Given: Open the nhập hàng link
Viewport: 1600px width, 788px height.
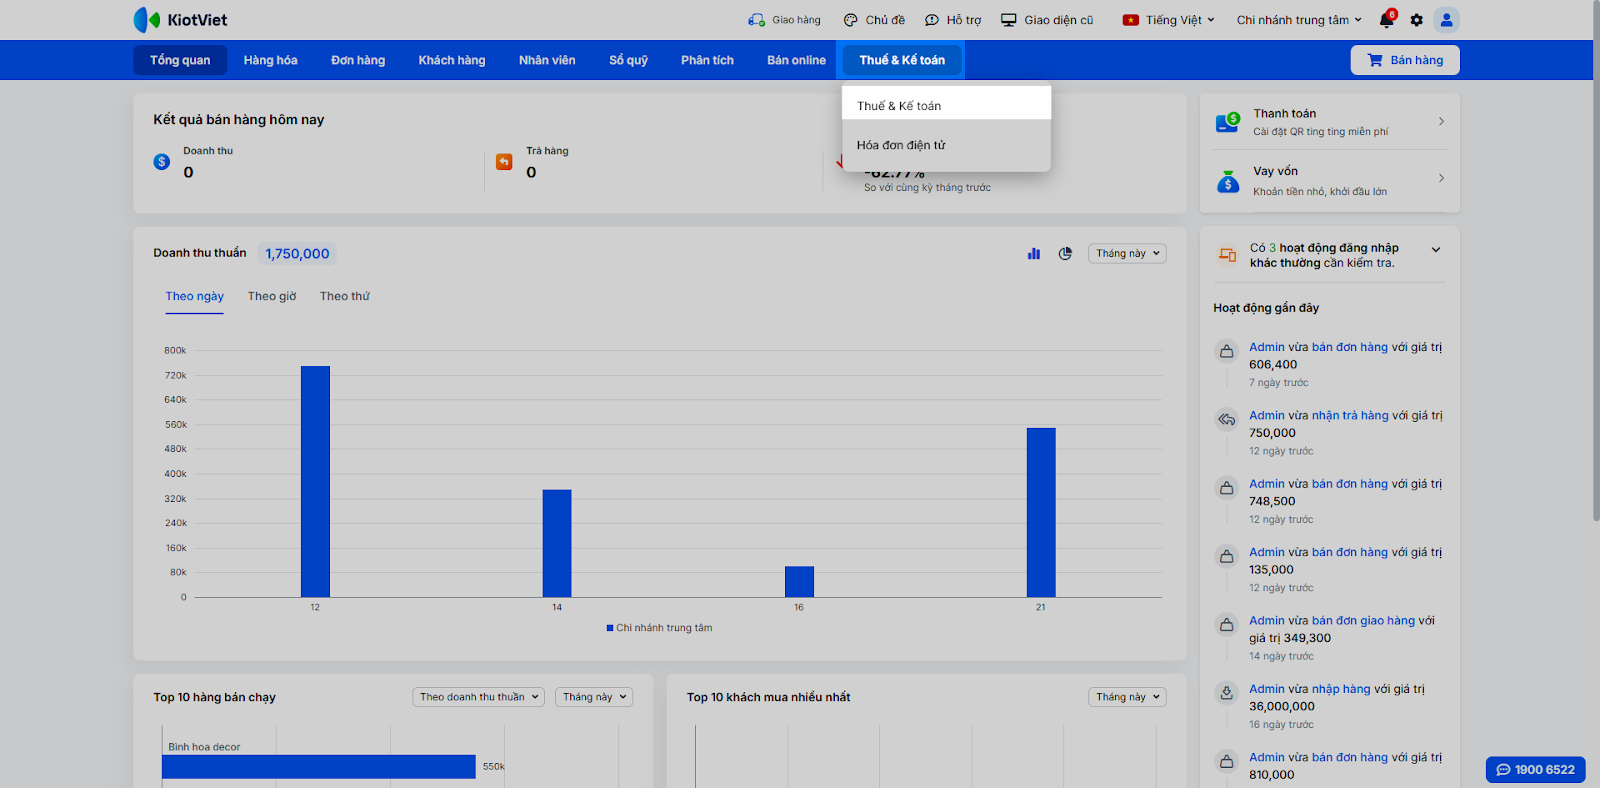Looking at the screenshot, I should (x=1341, y=689).
